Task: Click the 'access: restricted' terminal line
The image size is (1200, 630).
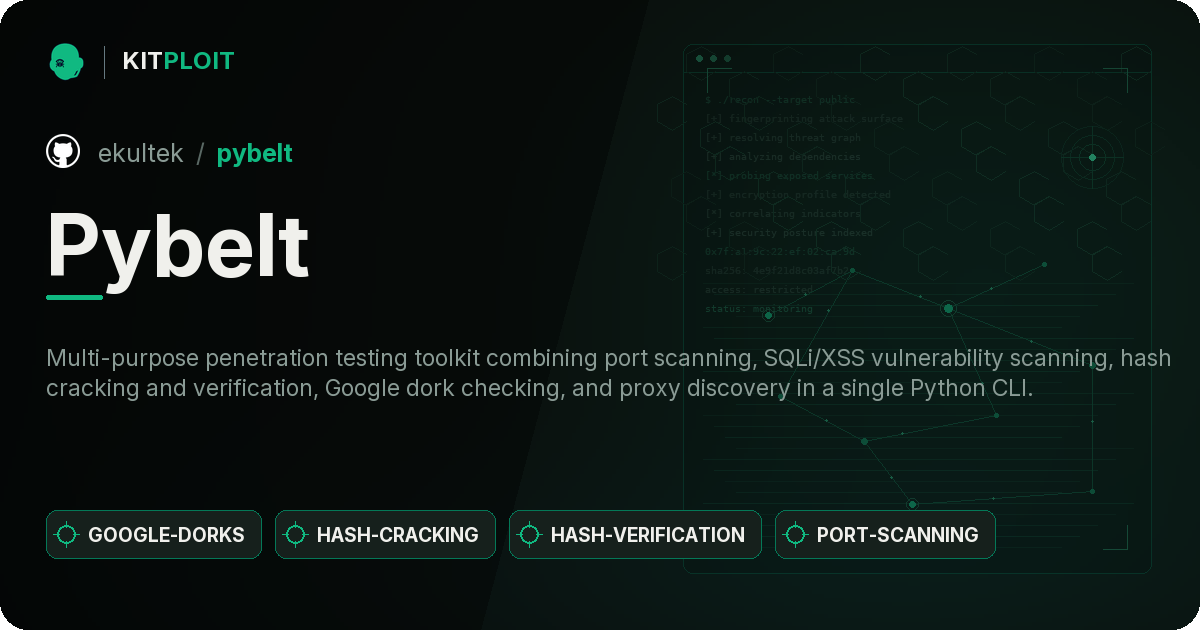Action: 759,290
